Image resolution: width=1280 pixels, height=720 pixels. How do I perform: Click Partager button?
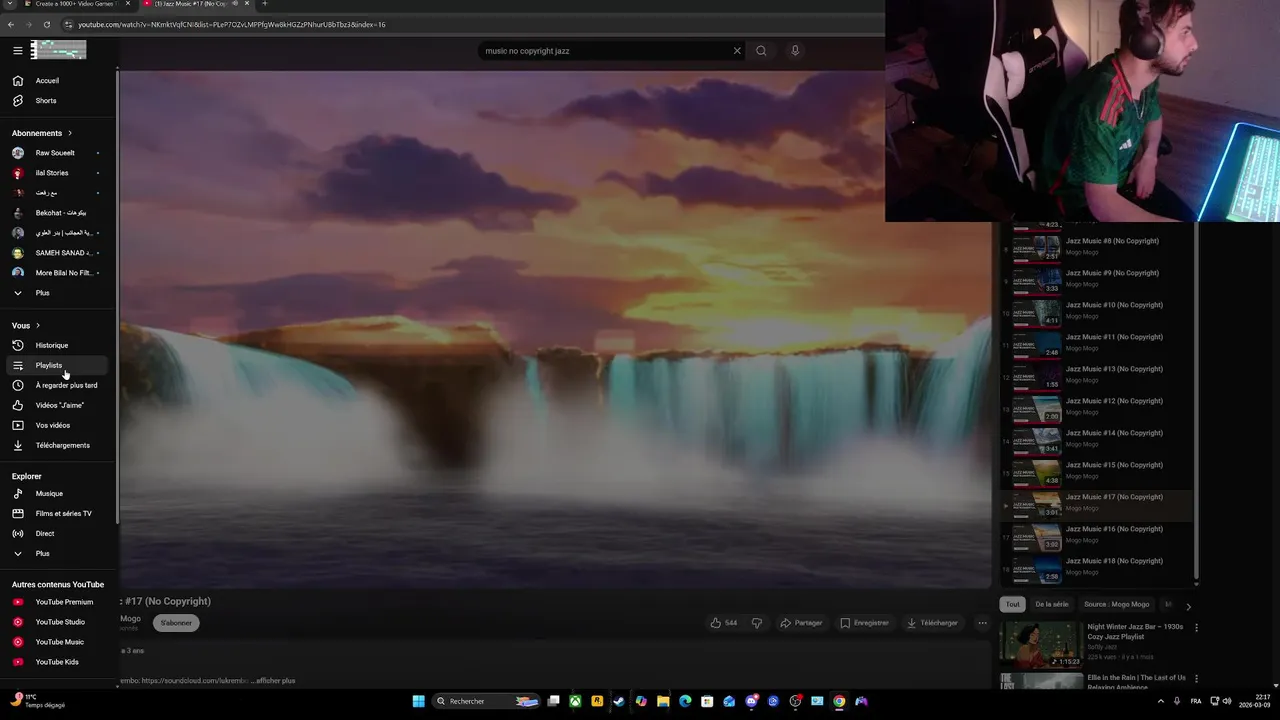point(801,623)
